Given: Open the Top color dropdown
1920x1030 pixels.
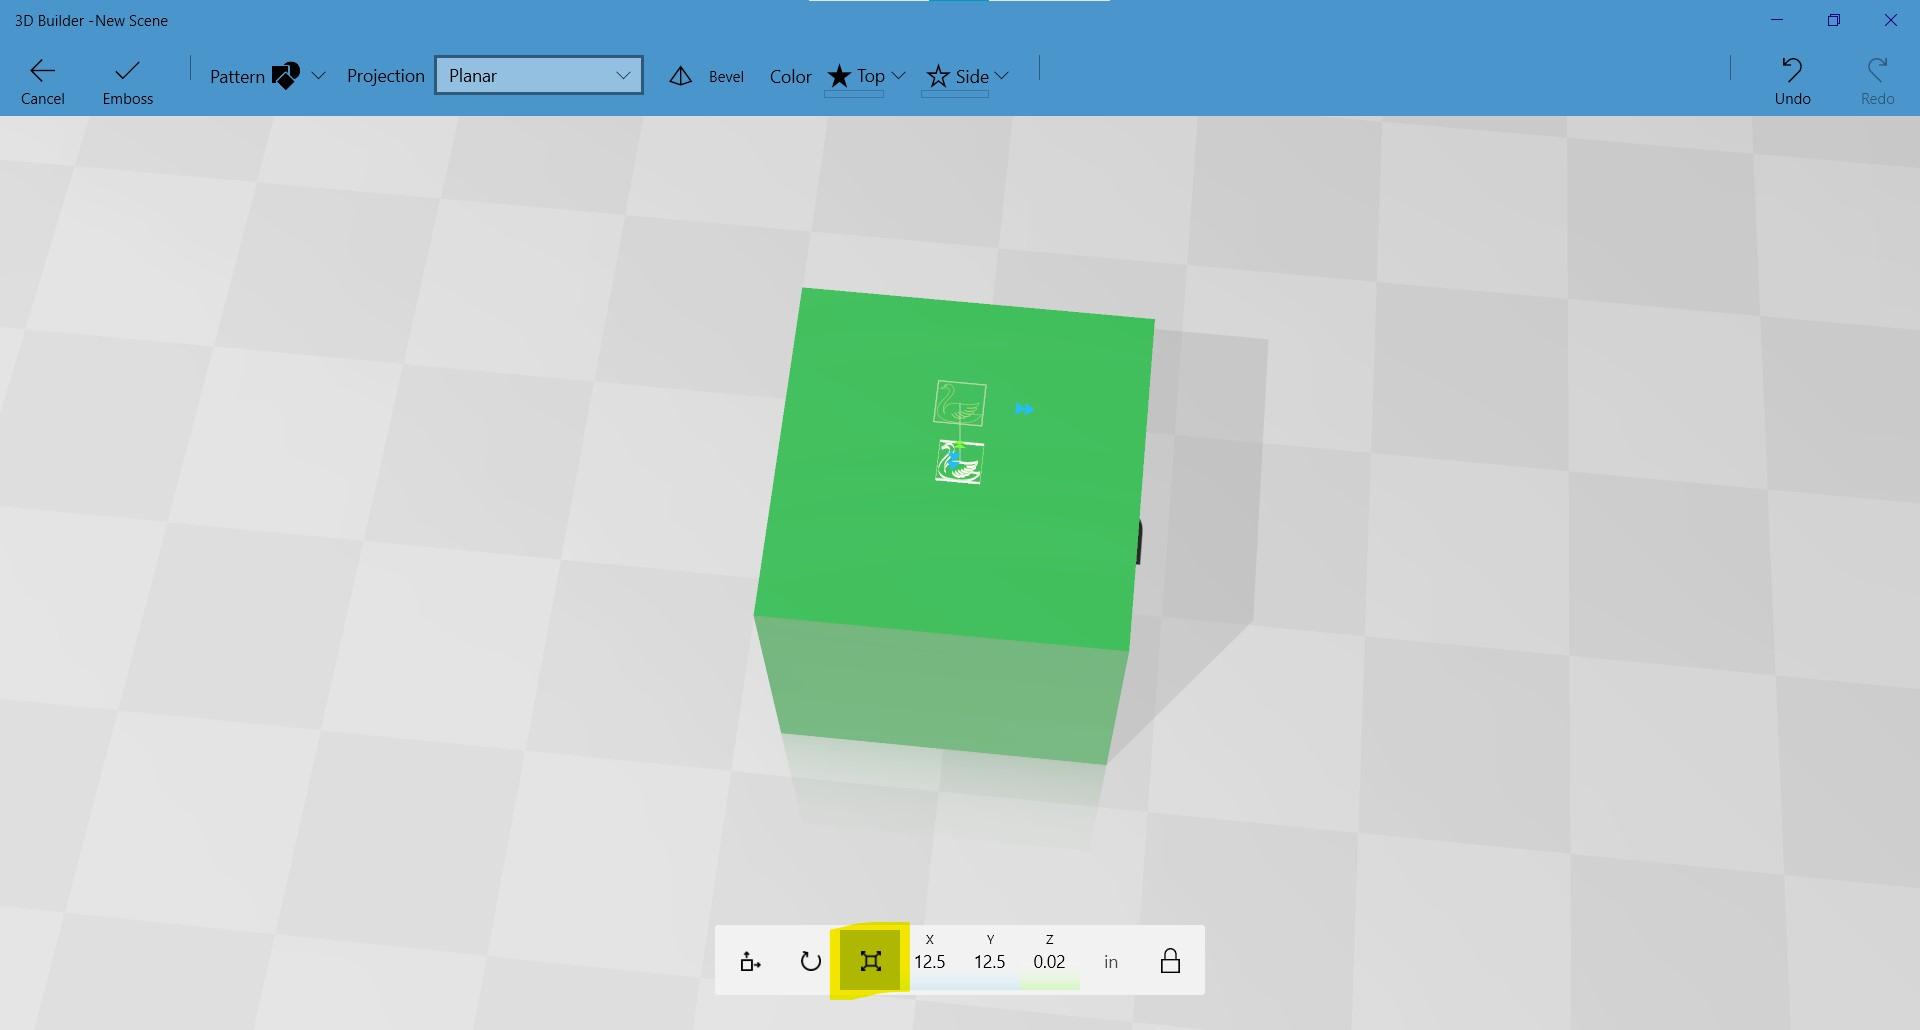Looking at the screenshot, I should tap(866, 77).
